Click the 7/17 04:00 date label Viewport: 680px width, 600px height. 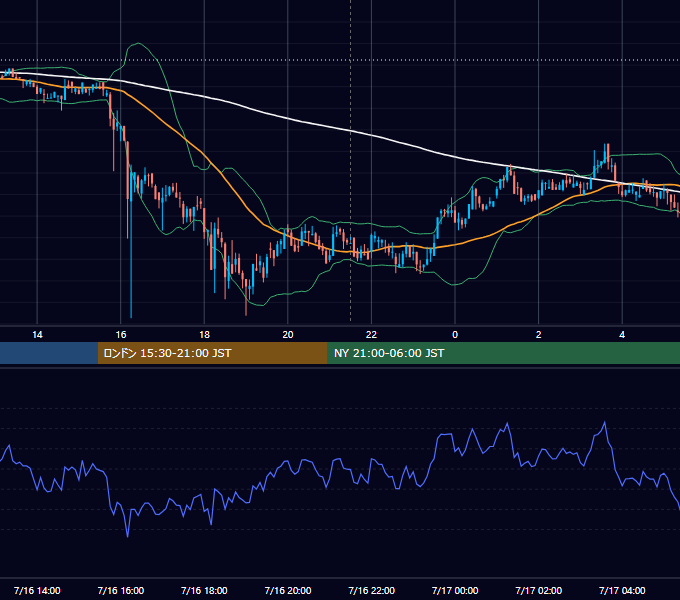(622, 590)
